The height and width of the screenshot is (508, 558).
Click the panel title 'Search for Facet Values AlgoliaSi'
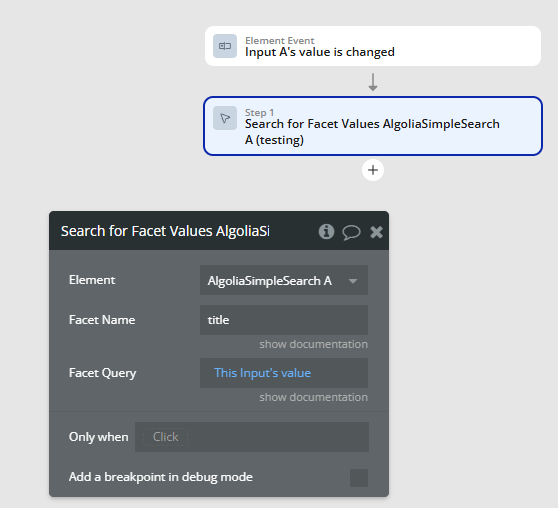point(165,231)
